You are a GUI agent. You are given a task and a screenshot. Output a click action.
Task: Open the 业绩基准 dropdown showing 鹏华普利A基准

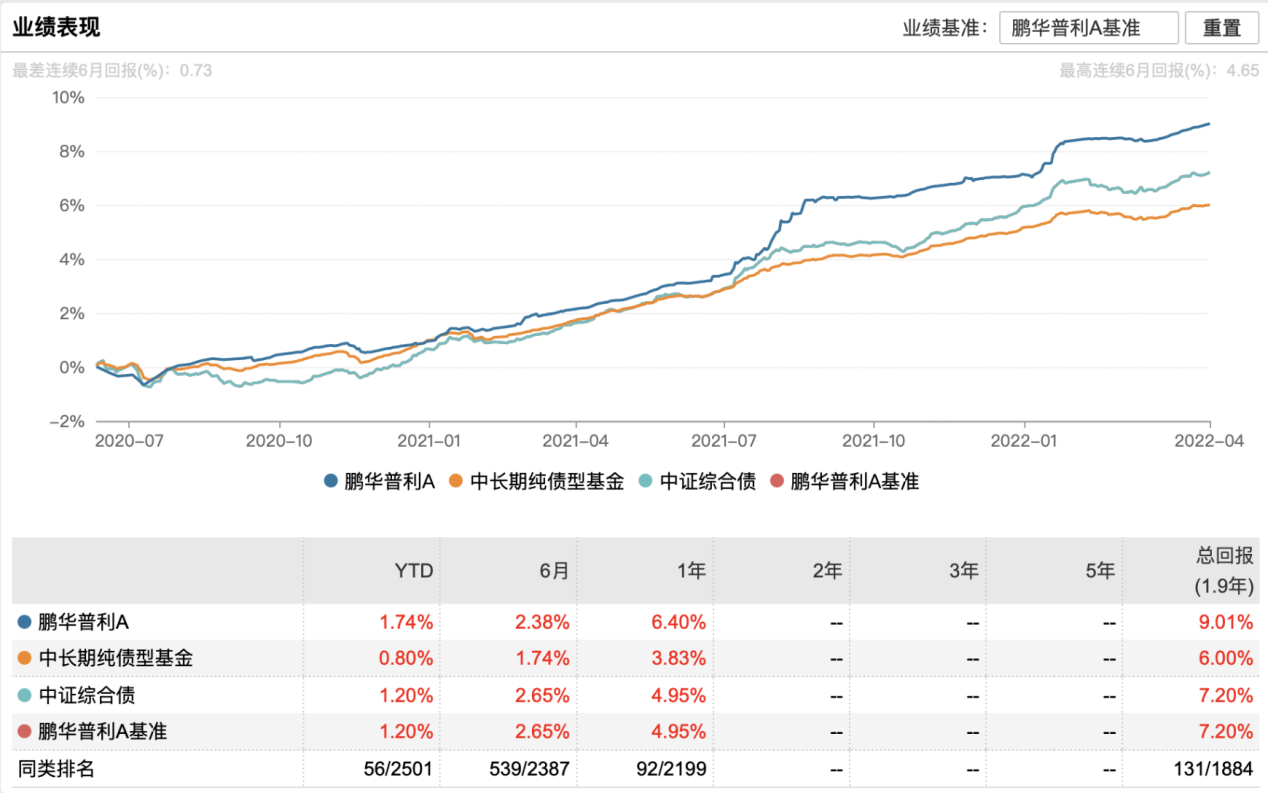click(x=1088, y=28)
